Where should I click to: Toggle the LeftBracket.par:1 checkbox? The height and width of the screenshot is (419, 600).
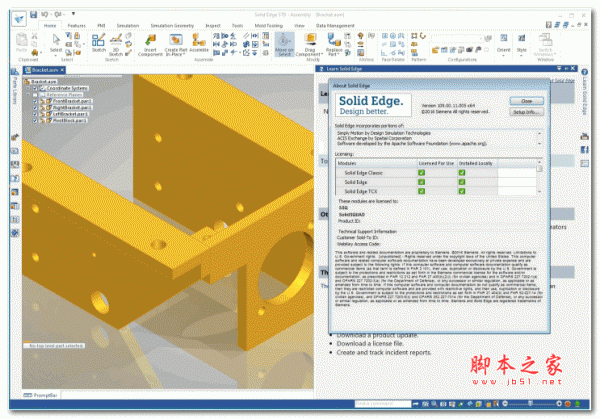click(x=35, y=114)
